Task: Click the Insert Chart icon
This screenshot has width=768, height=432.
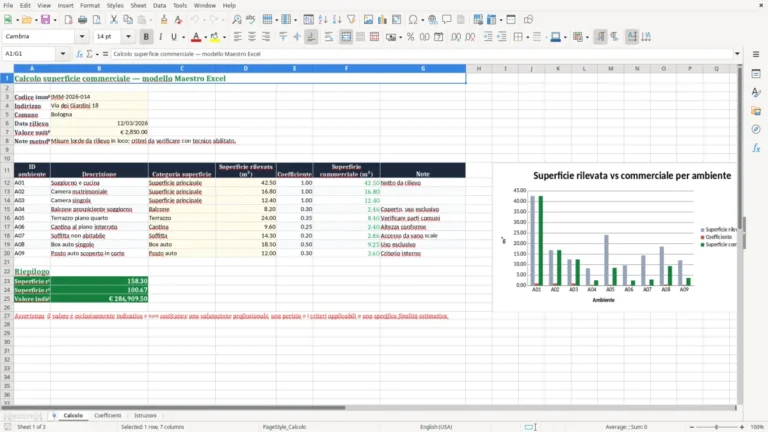Action: pos(383,20)
